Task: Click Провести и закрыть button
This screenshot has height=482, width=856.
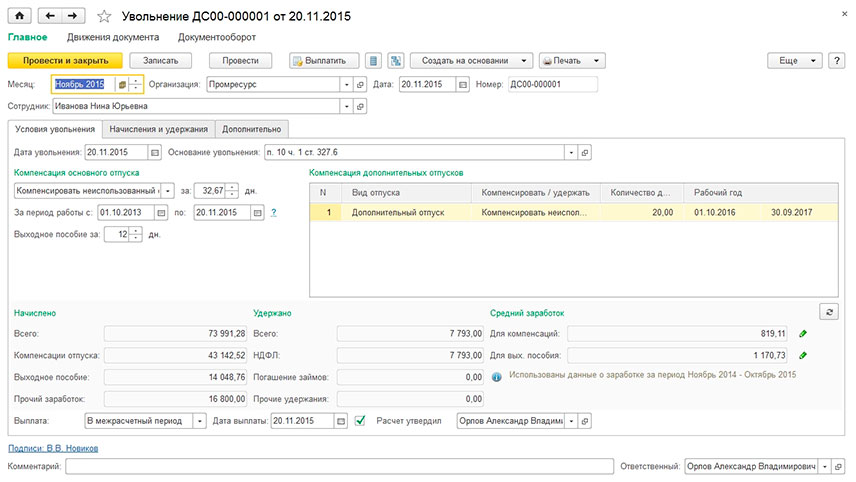Action: coord(65,61)
